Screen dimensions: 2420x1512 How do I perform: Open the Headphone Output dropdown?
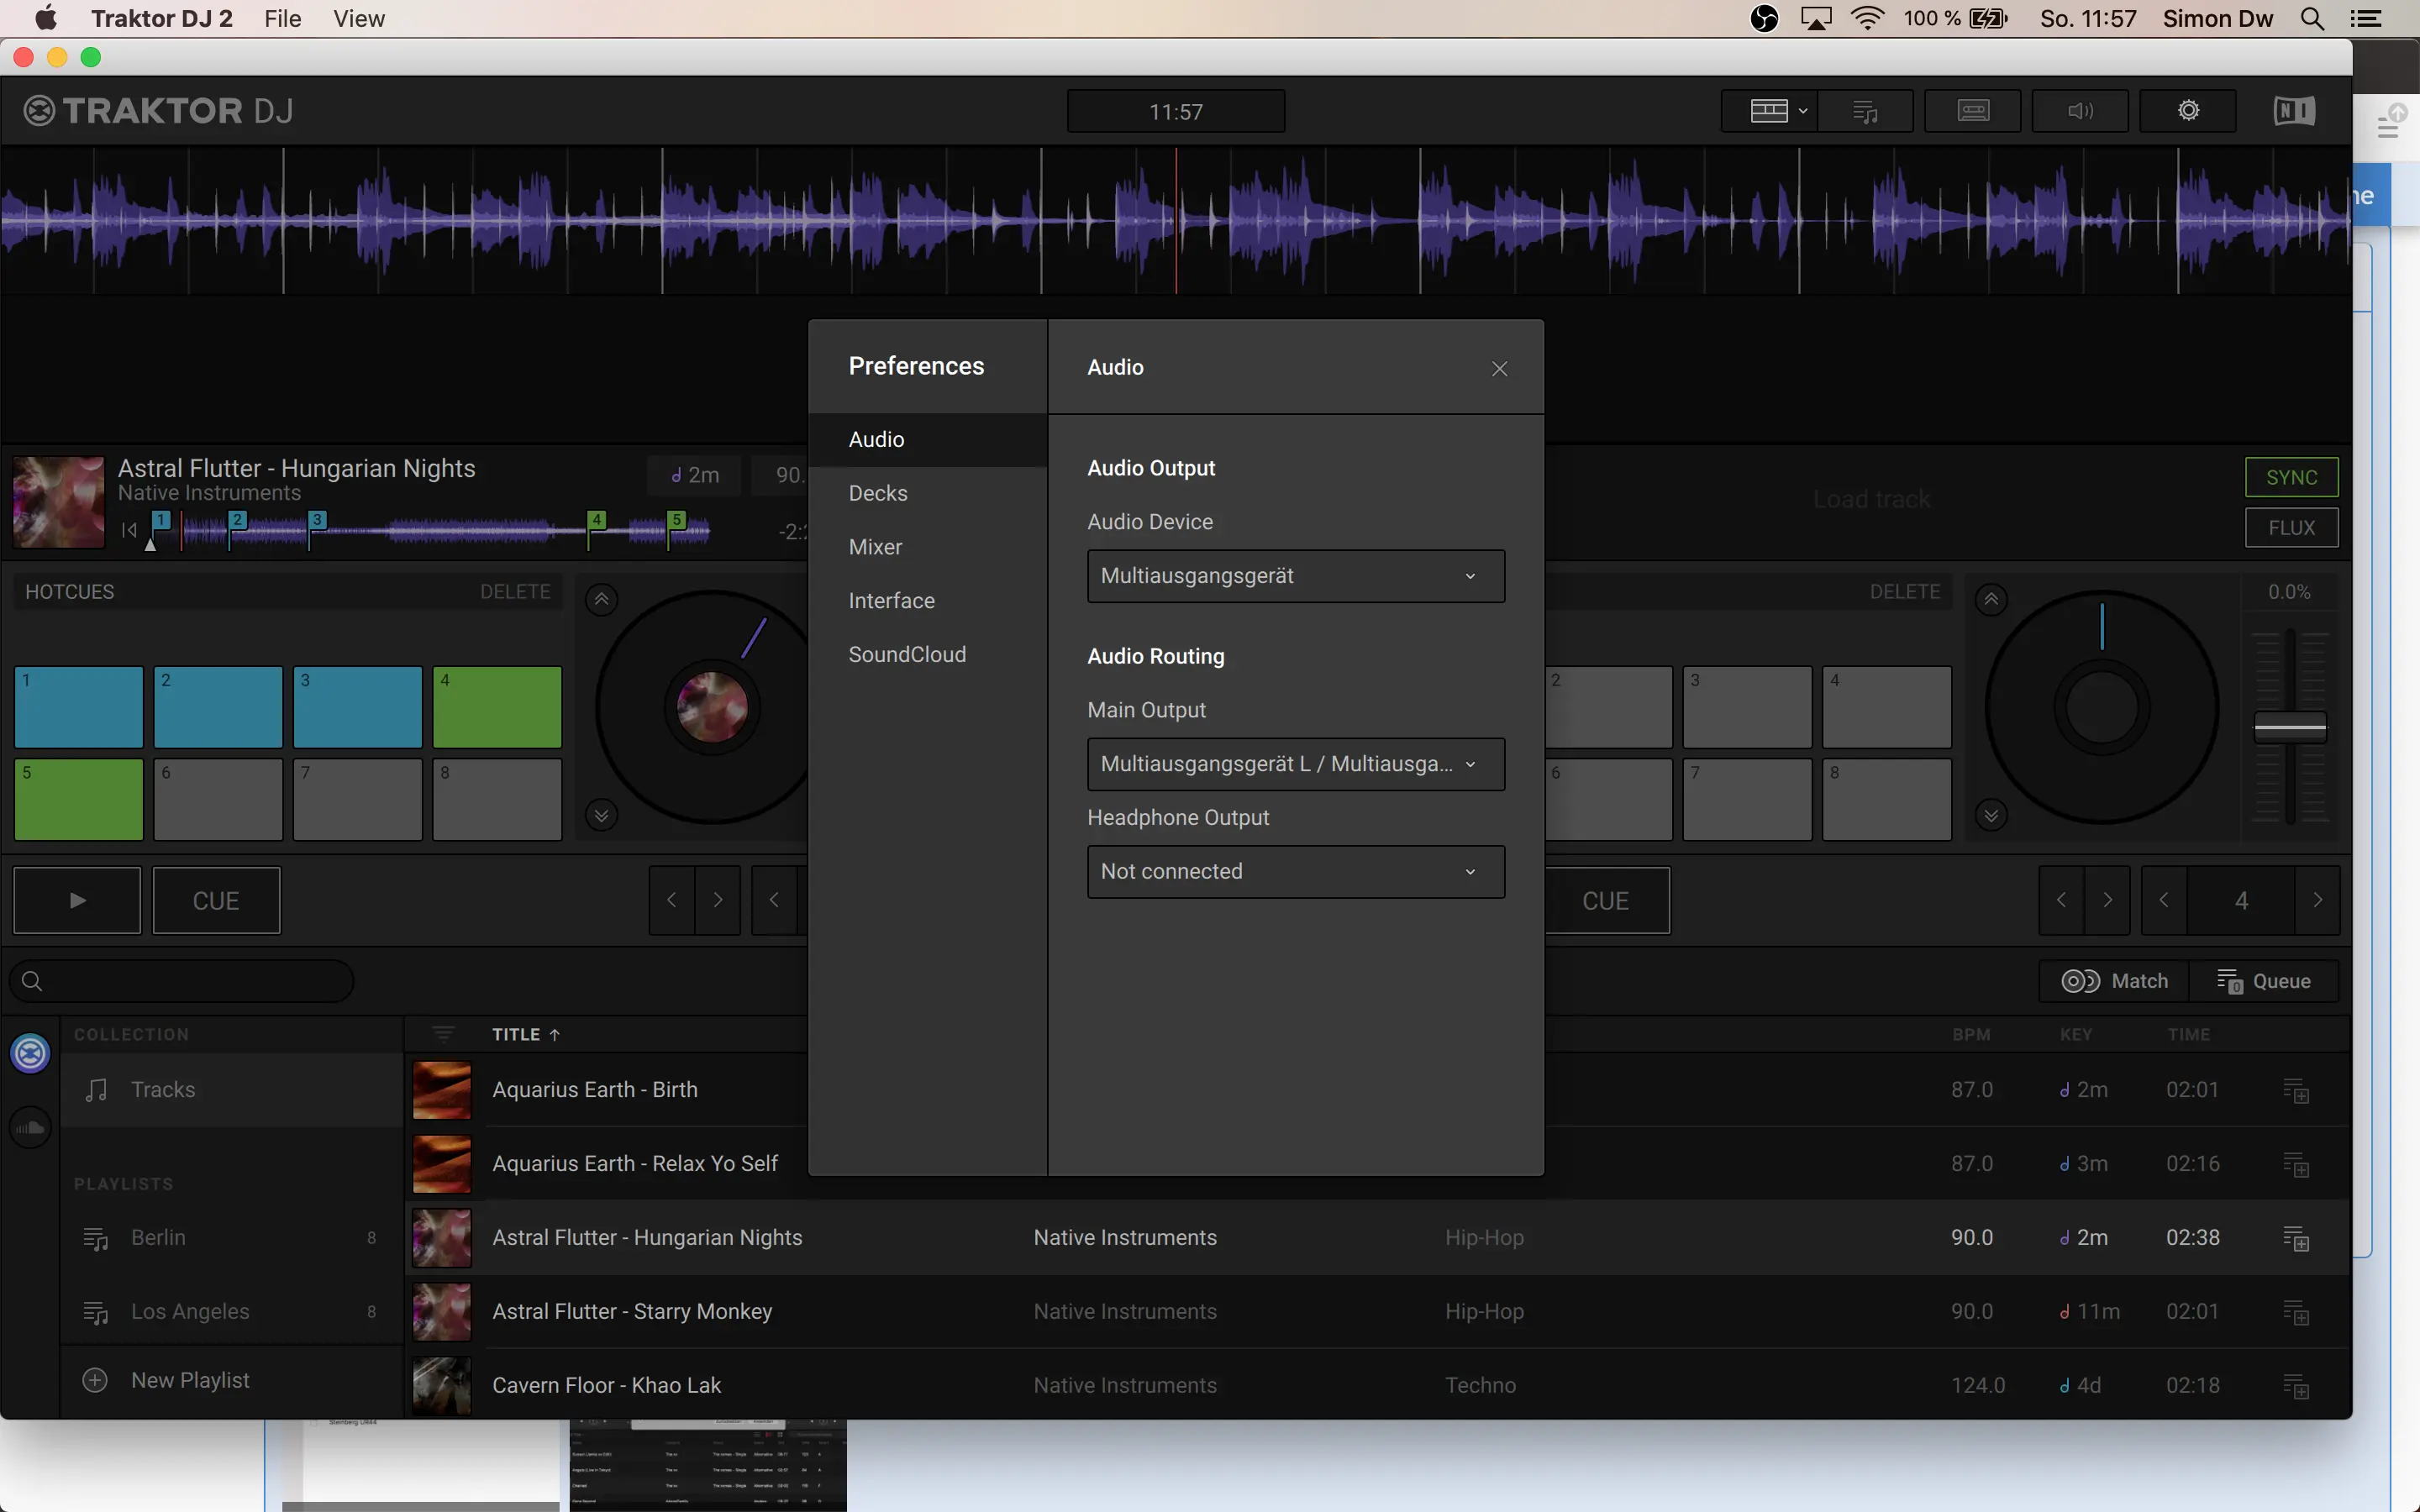[1295, 872]
